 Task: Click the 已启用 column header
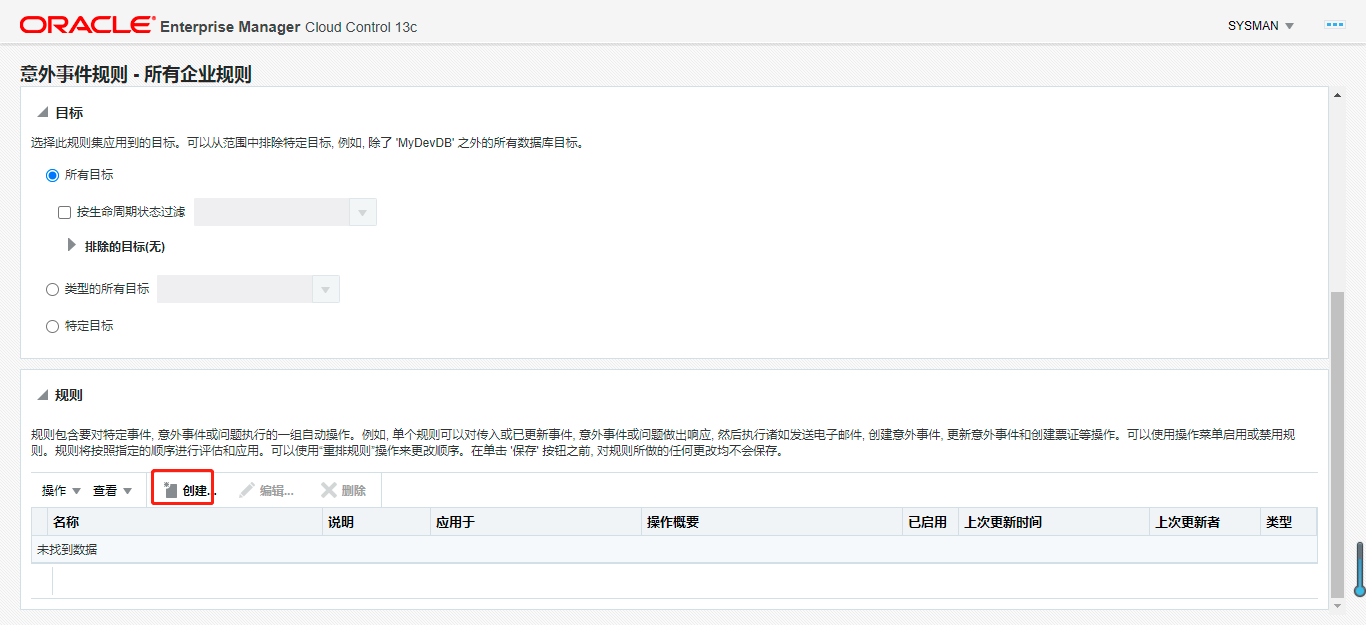pyautogui.click(x=929, y=522)
